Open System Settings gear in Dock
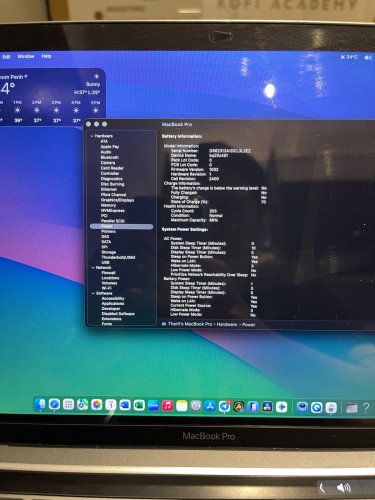Screen dimensions: 375x500 click(196, 406)
